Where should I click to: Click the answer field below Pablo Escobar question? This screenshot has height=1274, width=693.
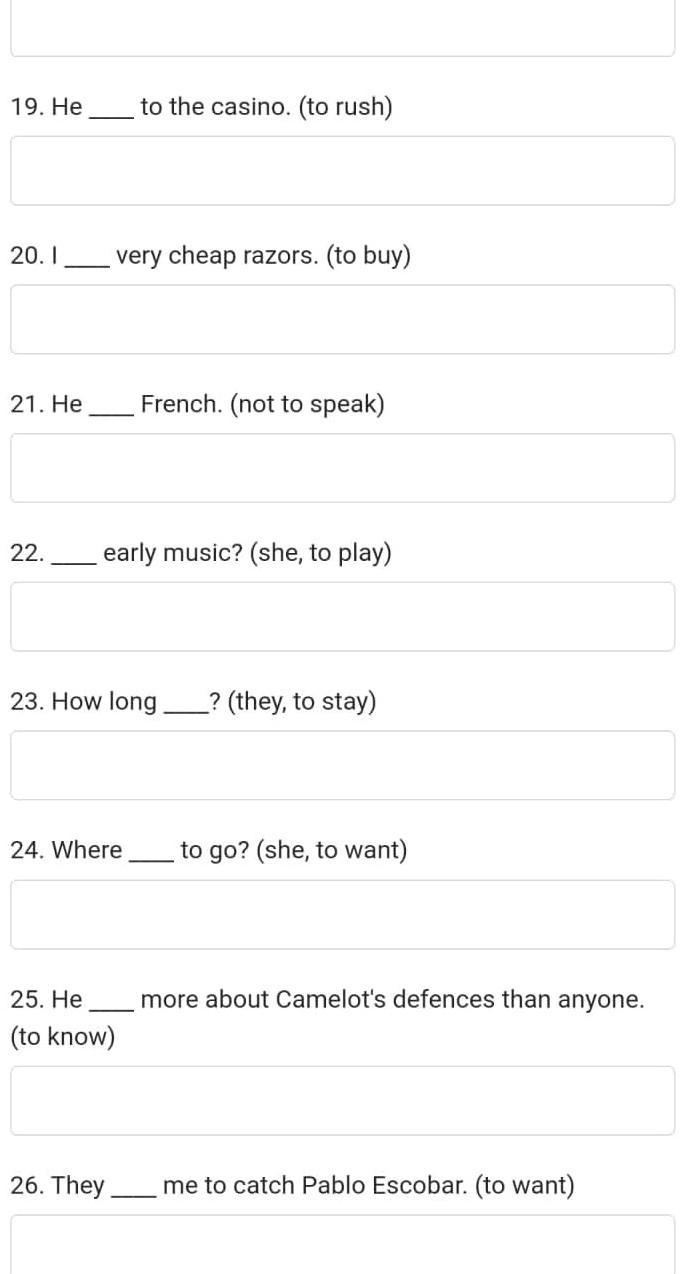click(342, 1244)
